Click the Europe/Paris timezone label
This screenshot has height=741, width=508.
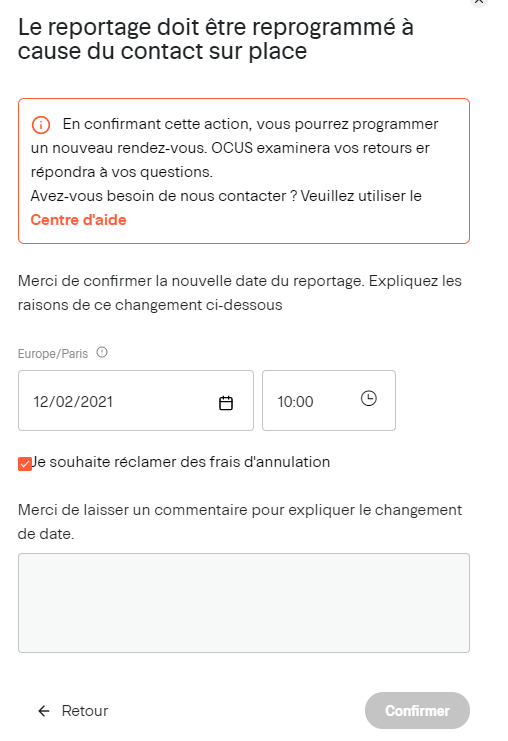click(x=53, y=353)
